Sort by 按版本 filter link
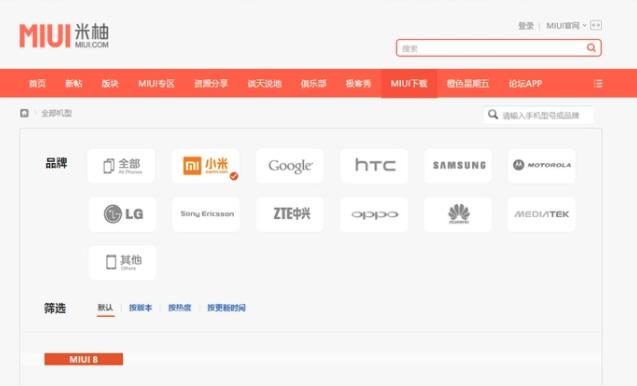Viewport: 637px width, 386px height. 140,308
